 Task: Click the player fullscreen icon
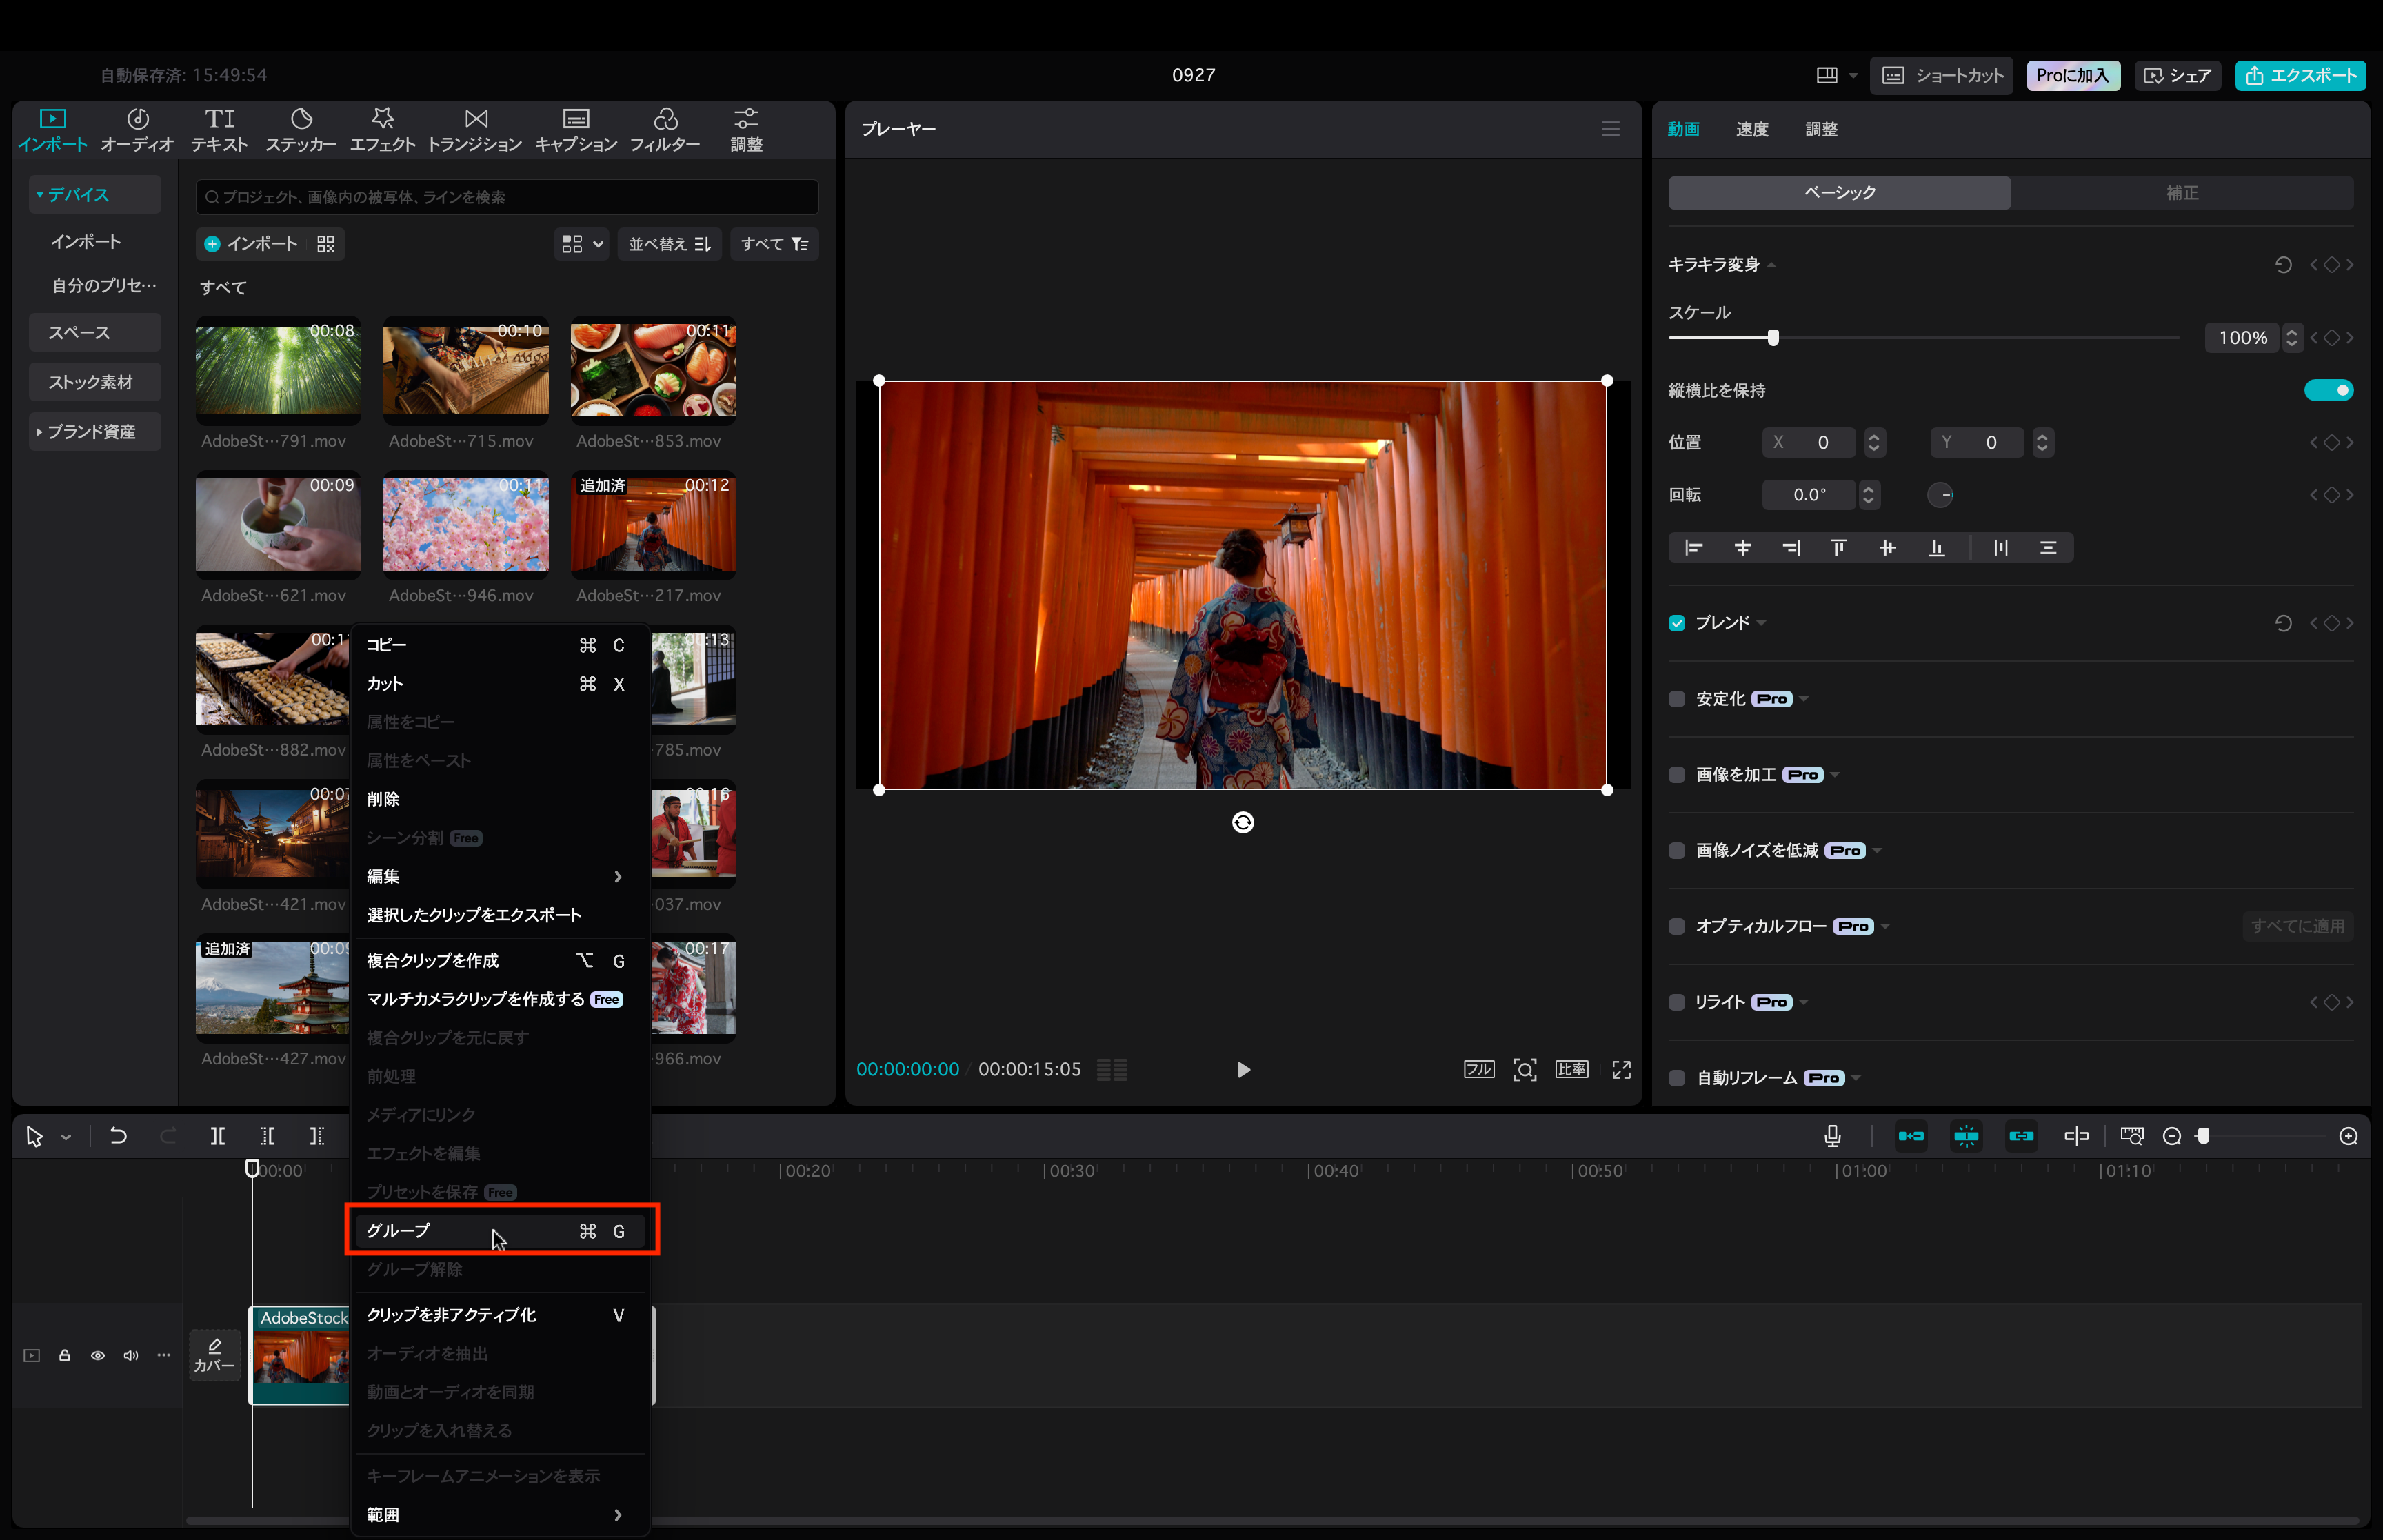[x=1621, y=1070]
